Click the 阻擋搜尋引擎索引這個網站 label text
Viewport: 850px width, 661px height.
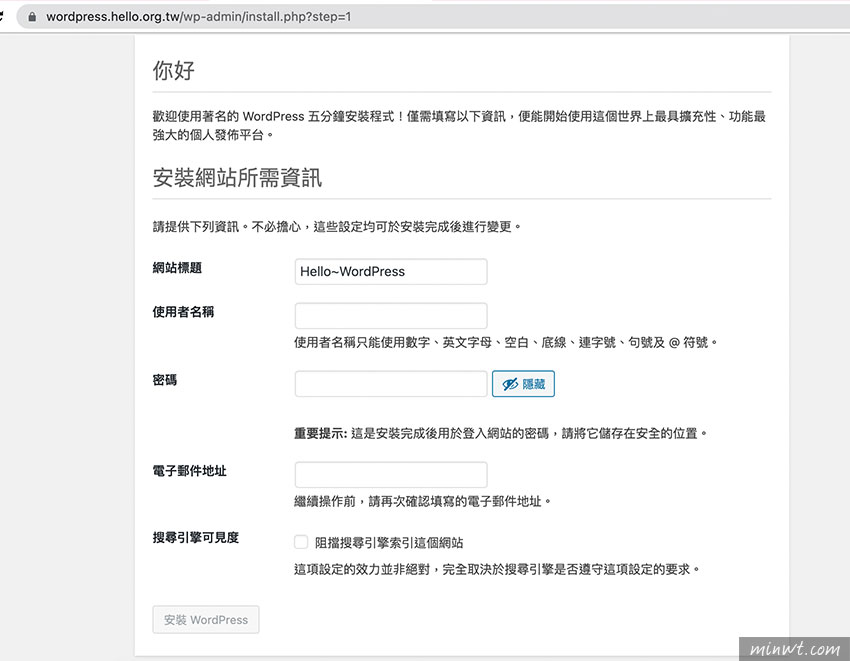tap(389, 542)
